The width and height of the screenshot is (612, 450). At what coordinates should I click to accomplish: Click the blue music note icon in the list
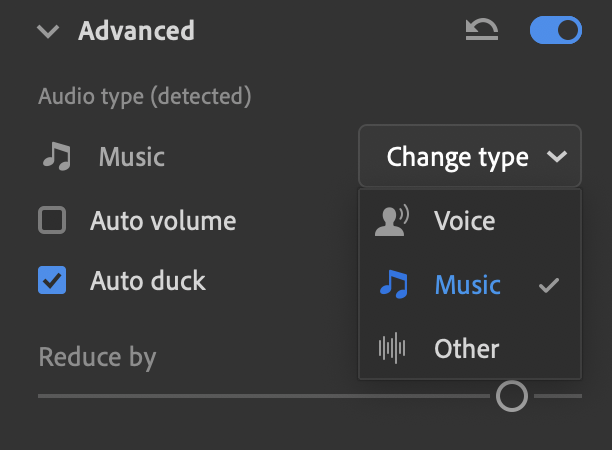pyautogui.click(x=394, y=285)
